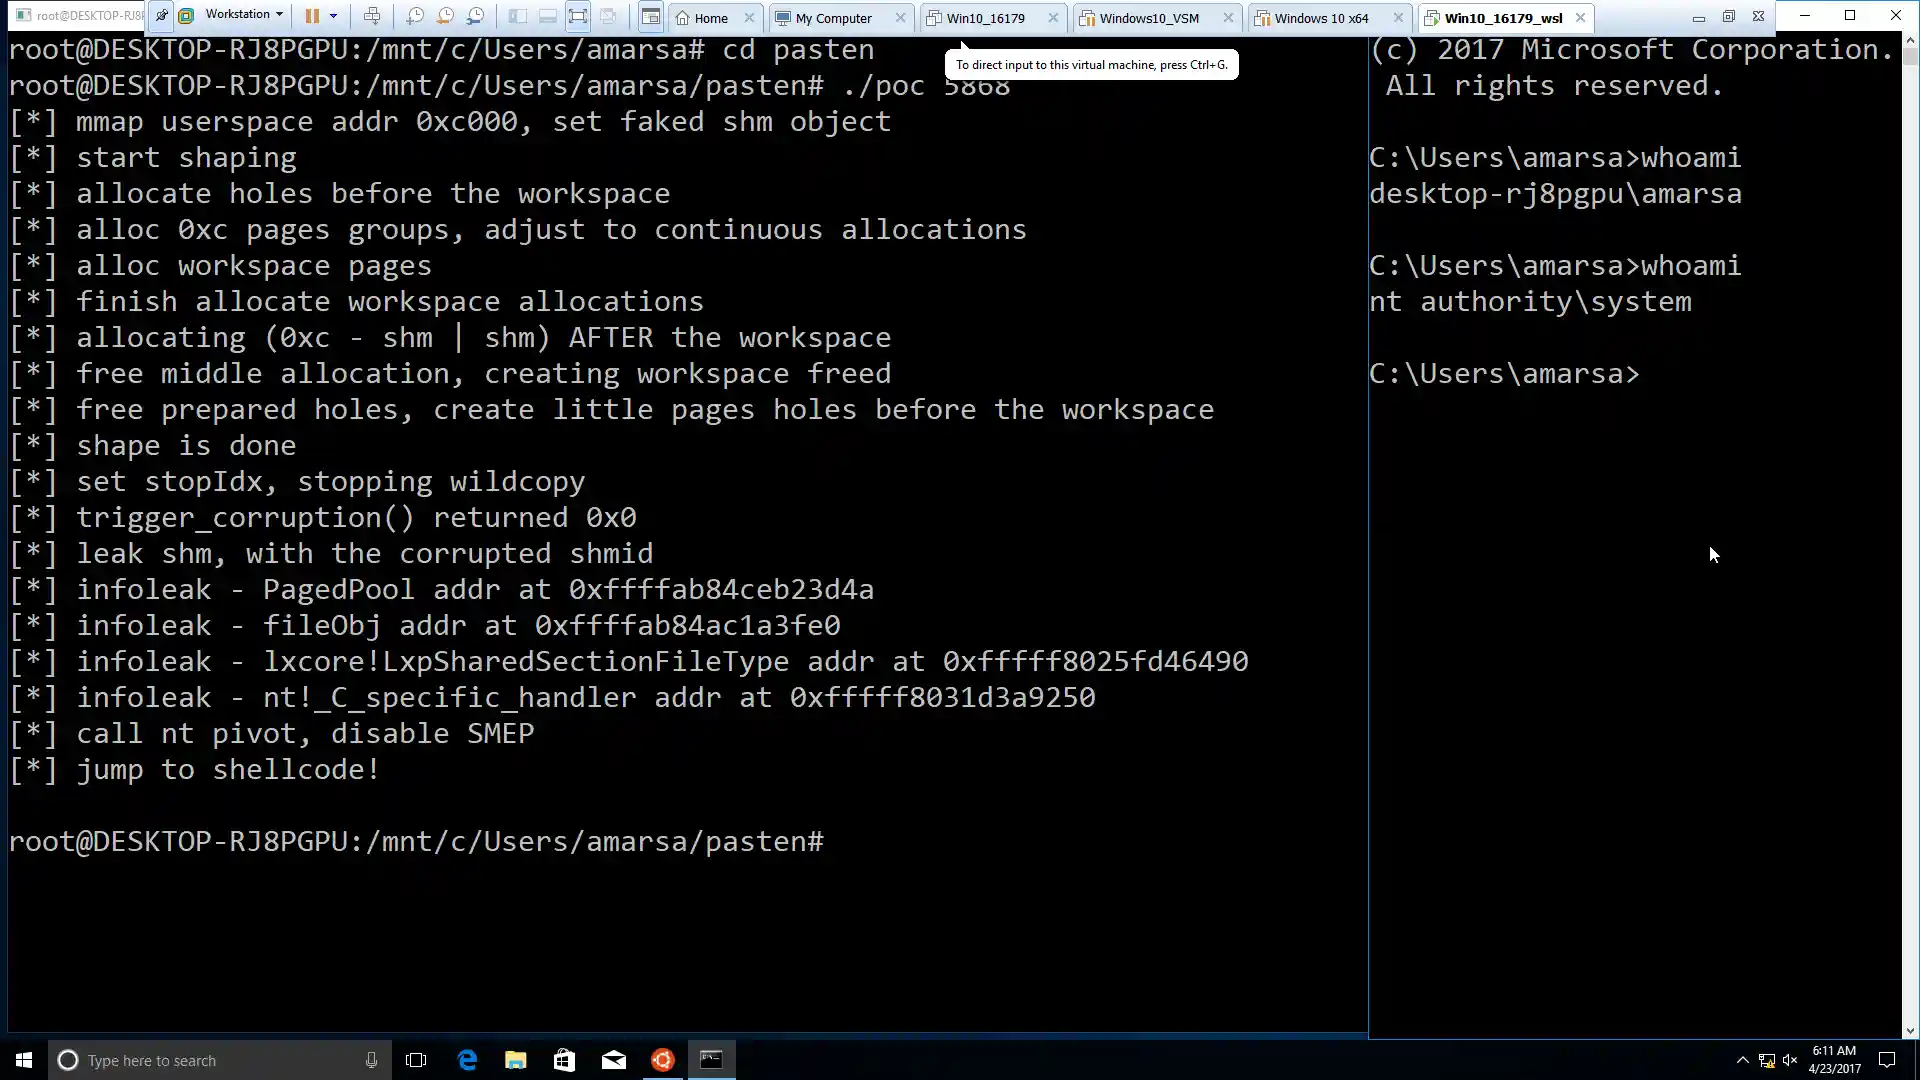
Task: Open Task View on the taskbar
Action: point(416,1060)
